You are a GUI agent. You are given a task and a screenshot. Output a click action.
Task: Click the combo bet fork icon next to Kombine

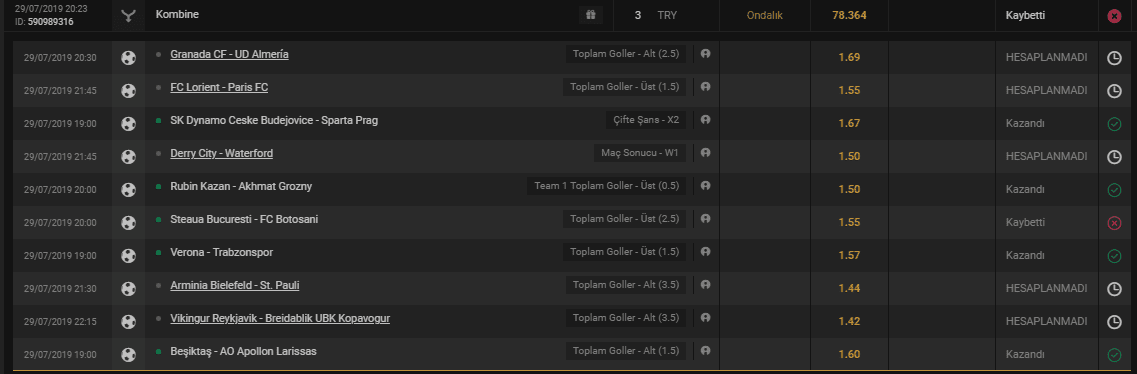click(128, 15)
